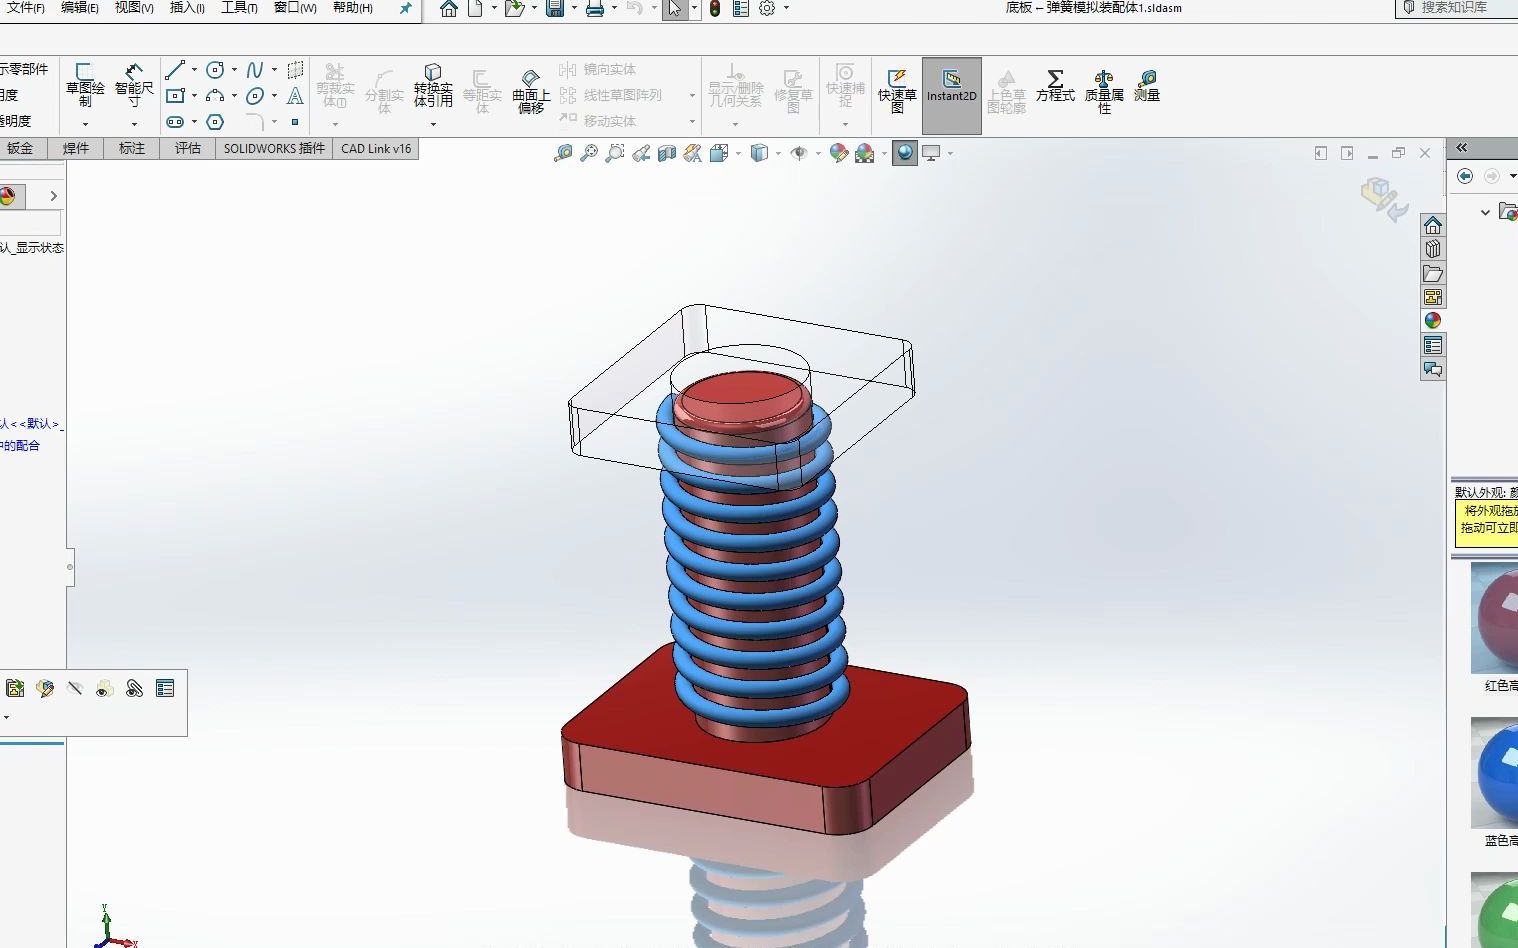Open the dropdown under 草图绘制
This screenshot has width=1518, height=948.
85,124
